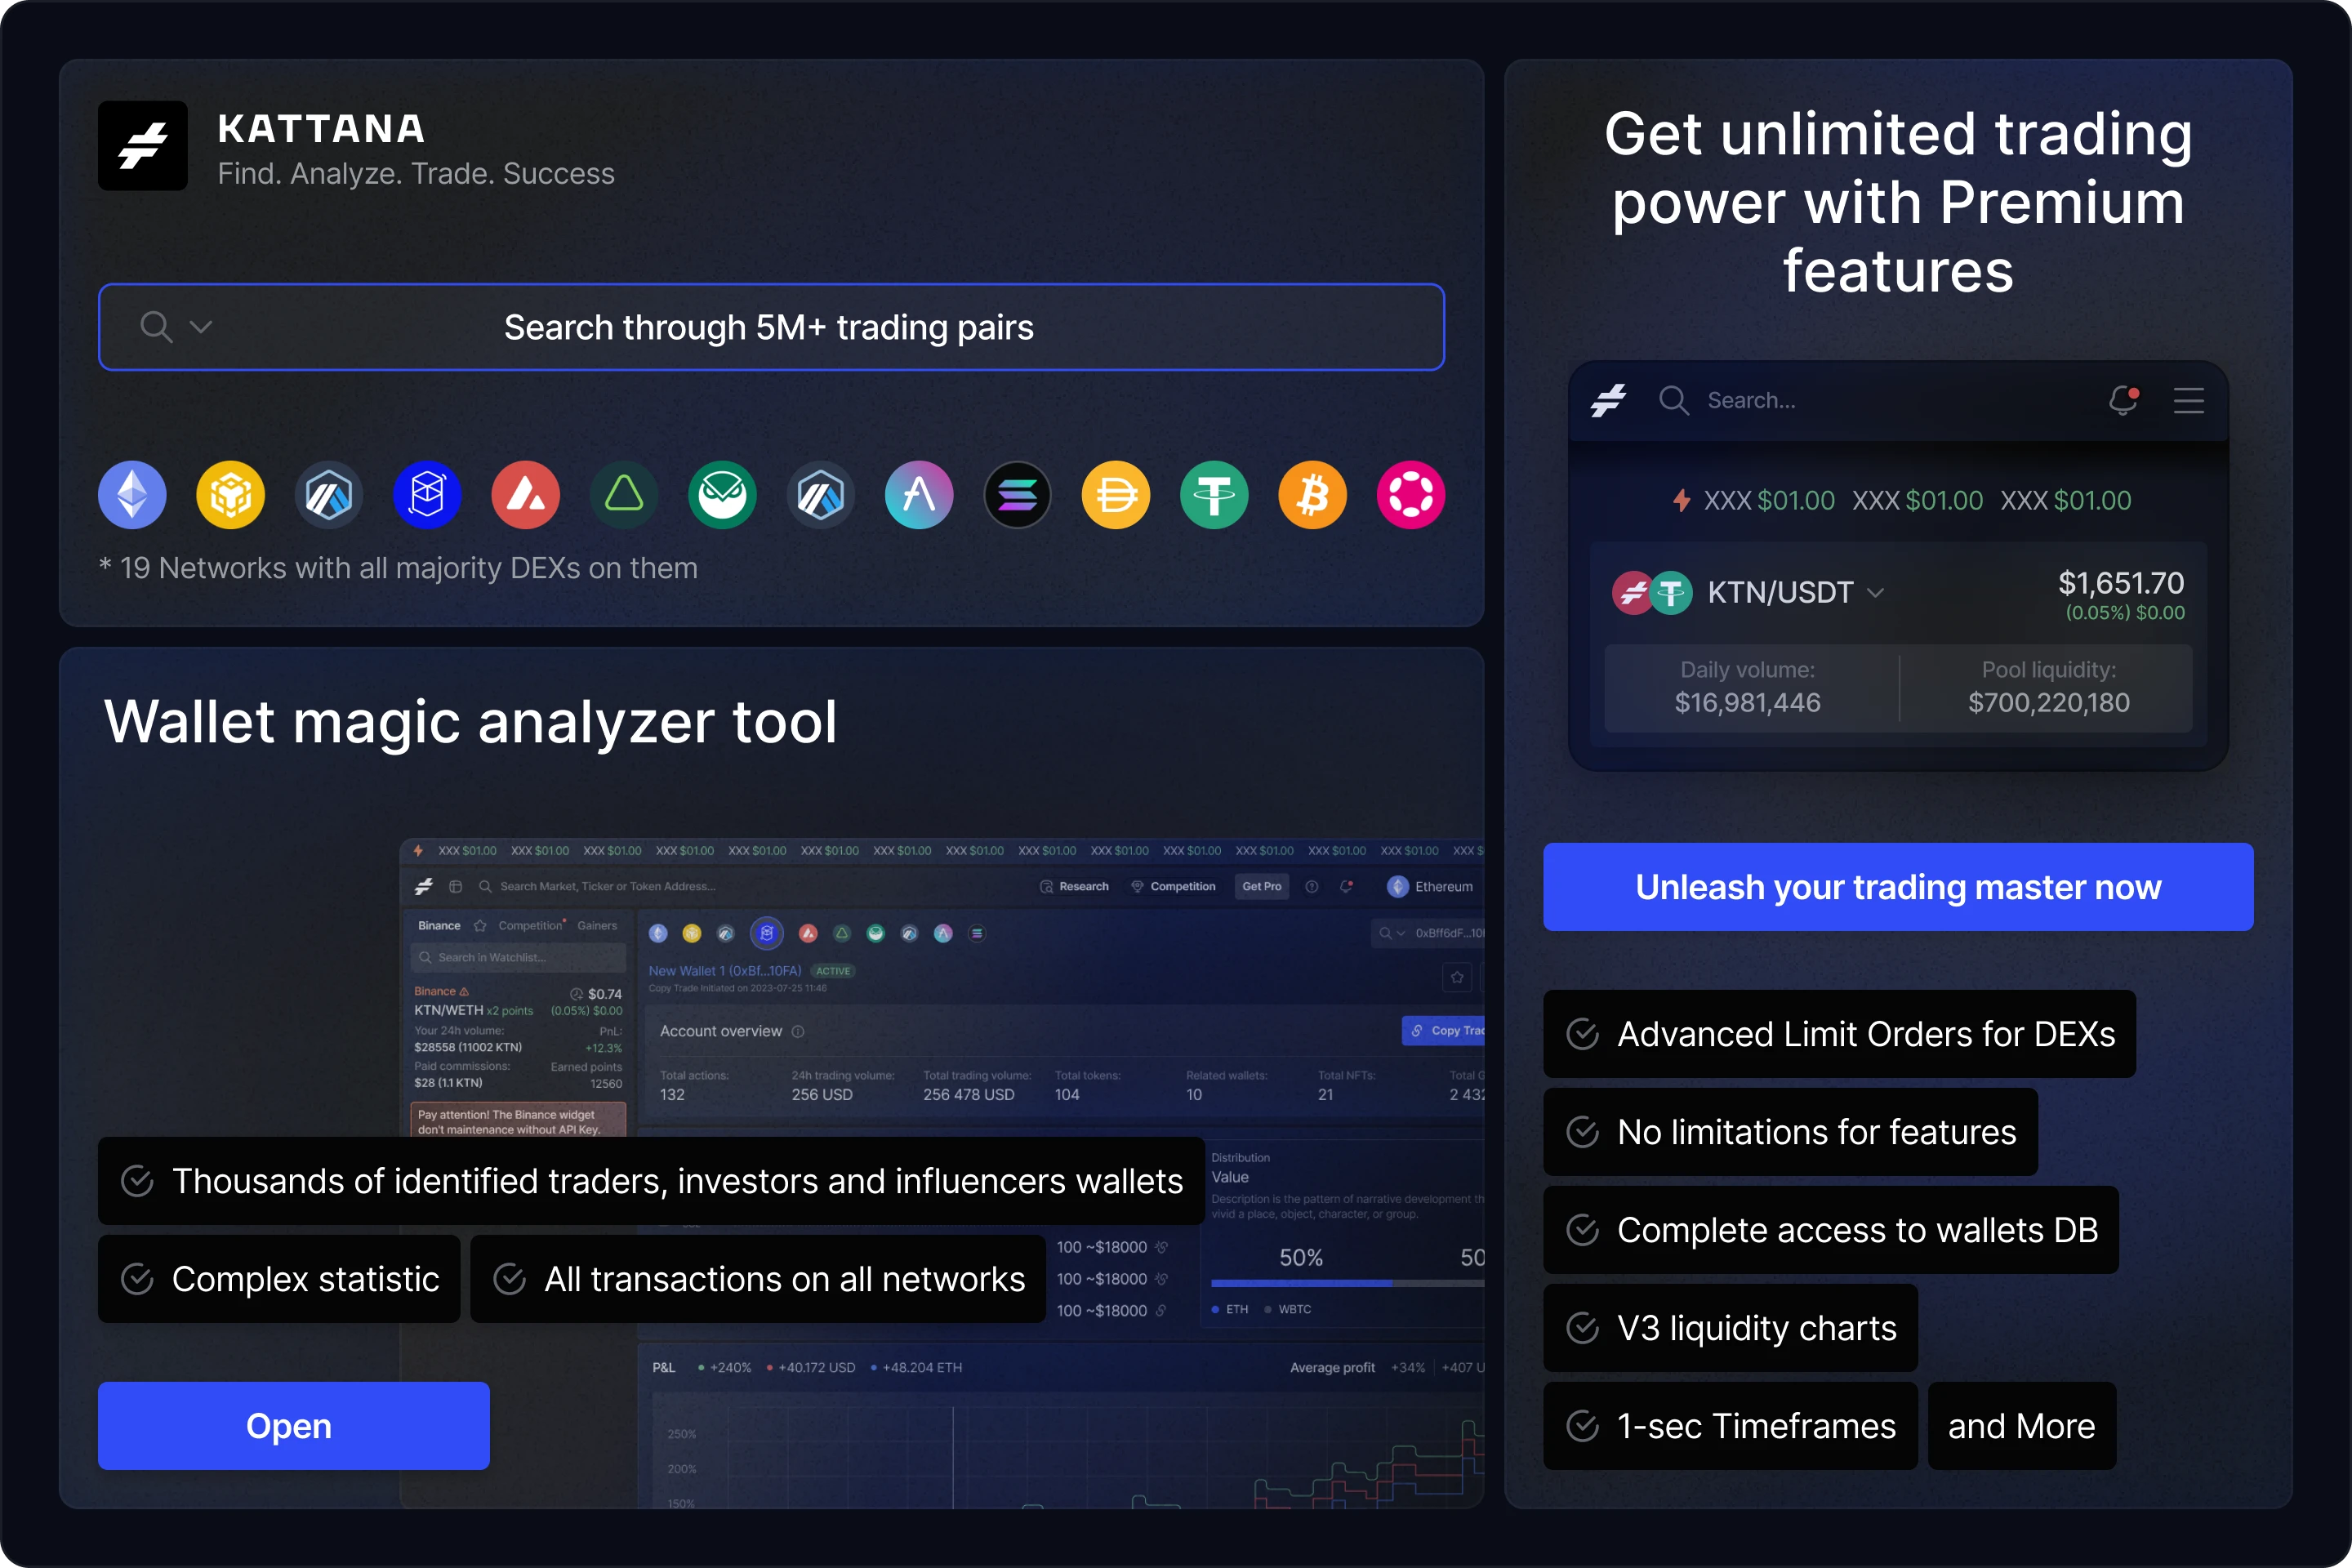
Task: Open the notification bell in the dashboard header
Action: [1346, 886]
